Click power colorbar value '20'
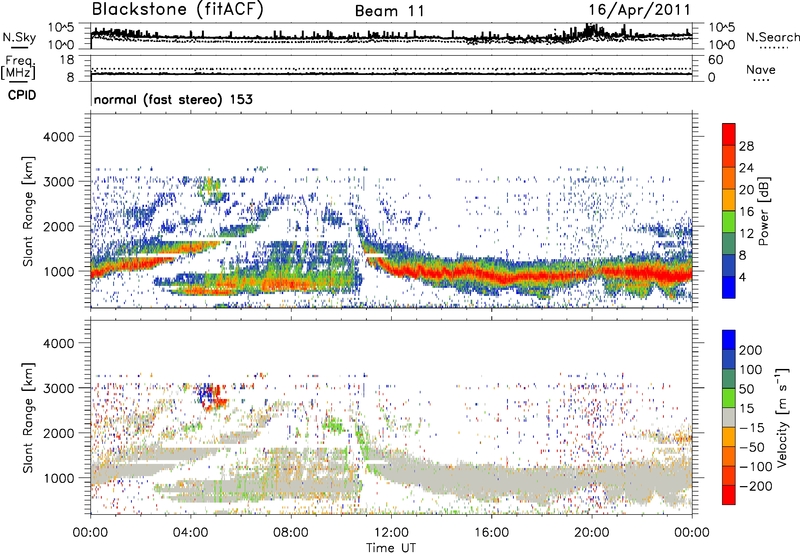 coord(746,190)
